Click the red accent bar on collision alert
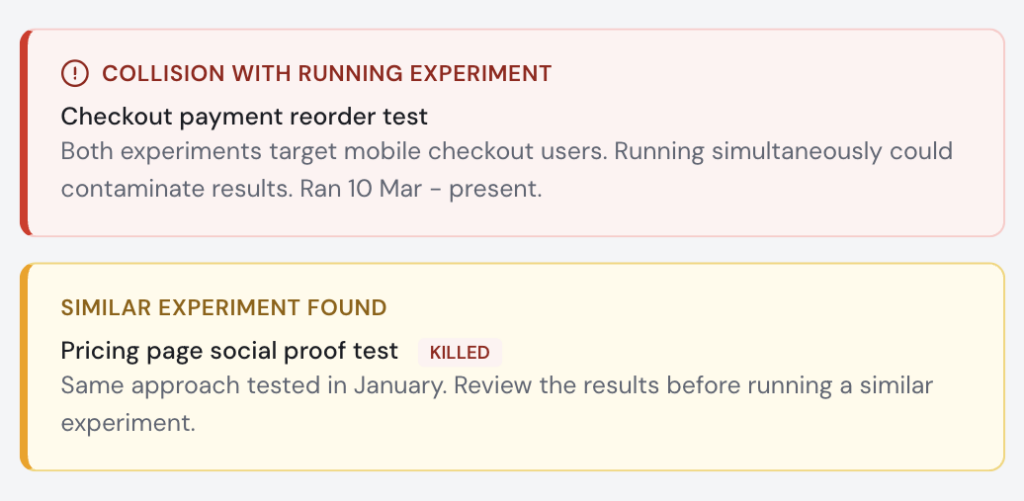This screenshot has height=501, width=1024. [26, 132]
